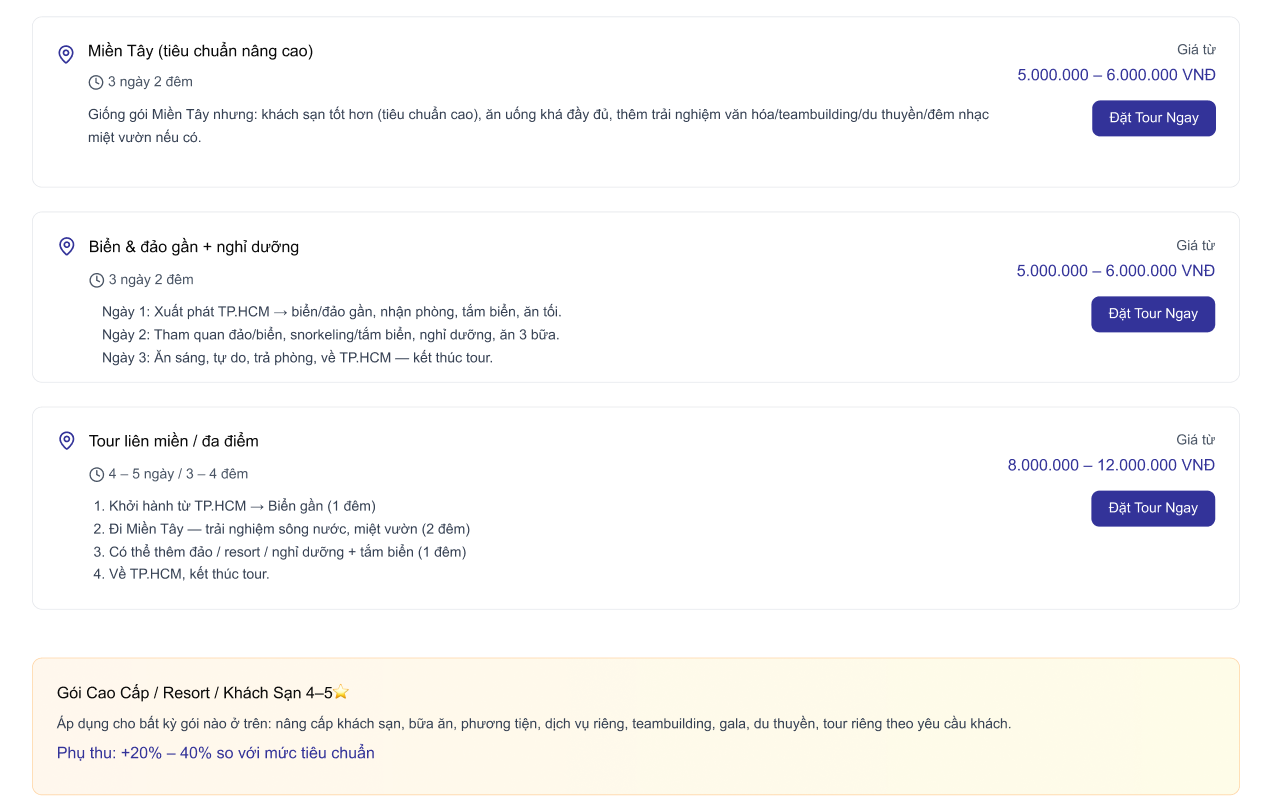Click the Gói Cao Cấp / Resort heading
Image resolution: width=1272 pixels, height=810 pixels.
[194, 693]
